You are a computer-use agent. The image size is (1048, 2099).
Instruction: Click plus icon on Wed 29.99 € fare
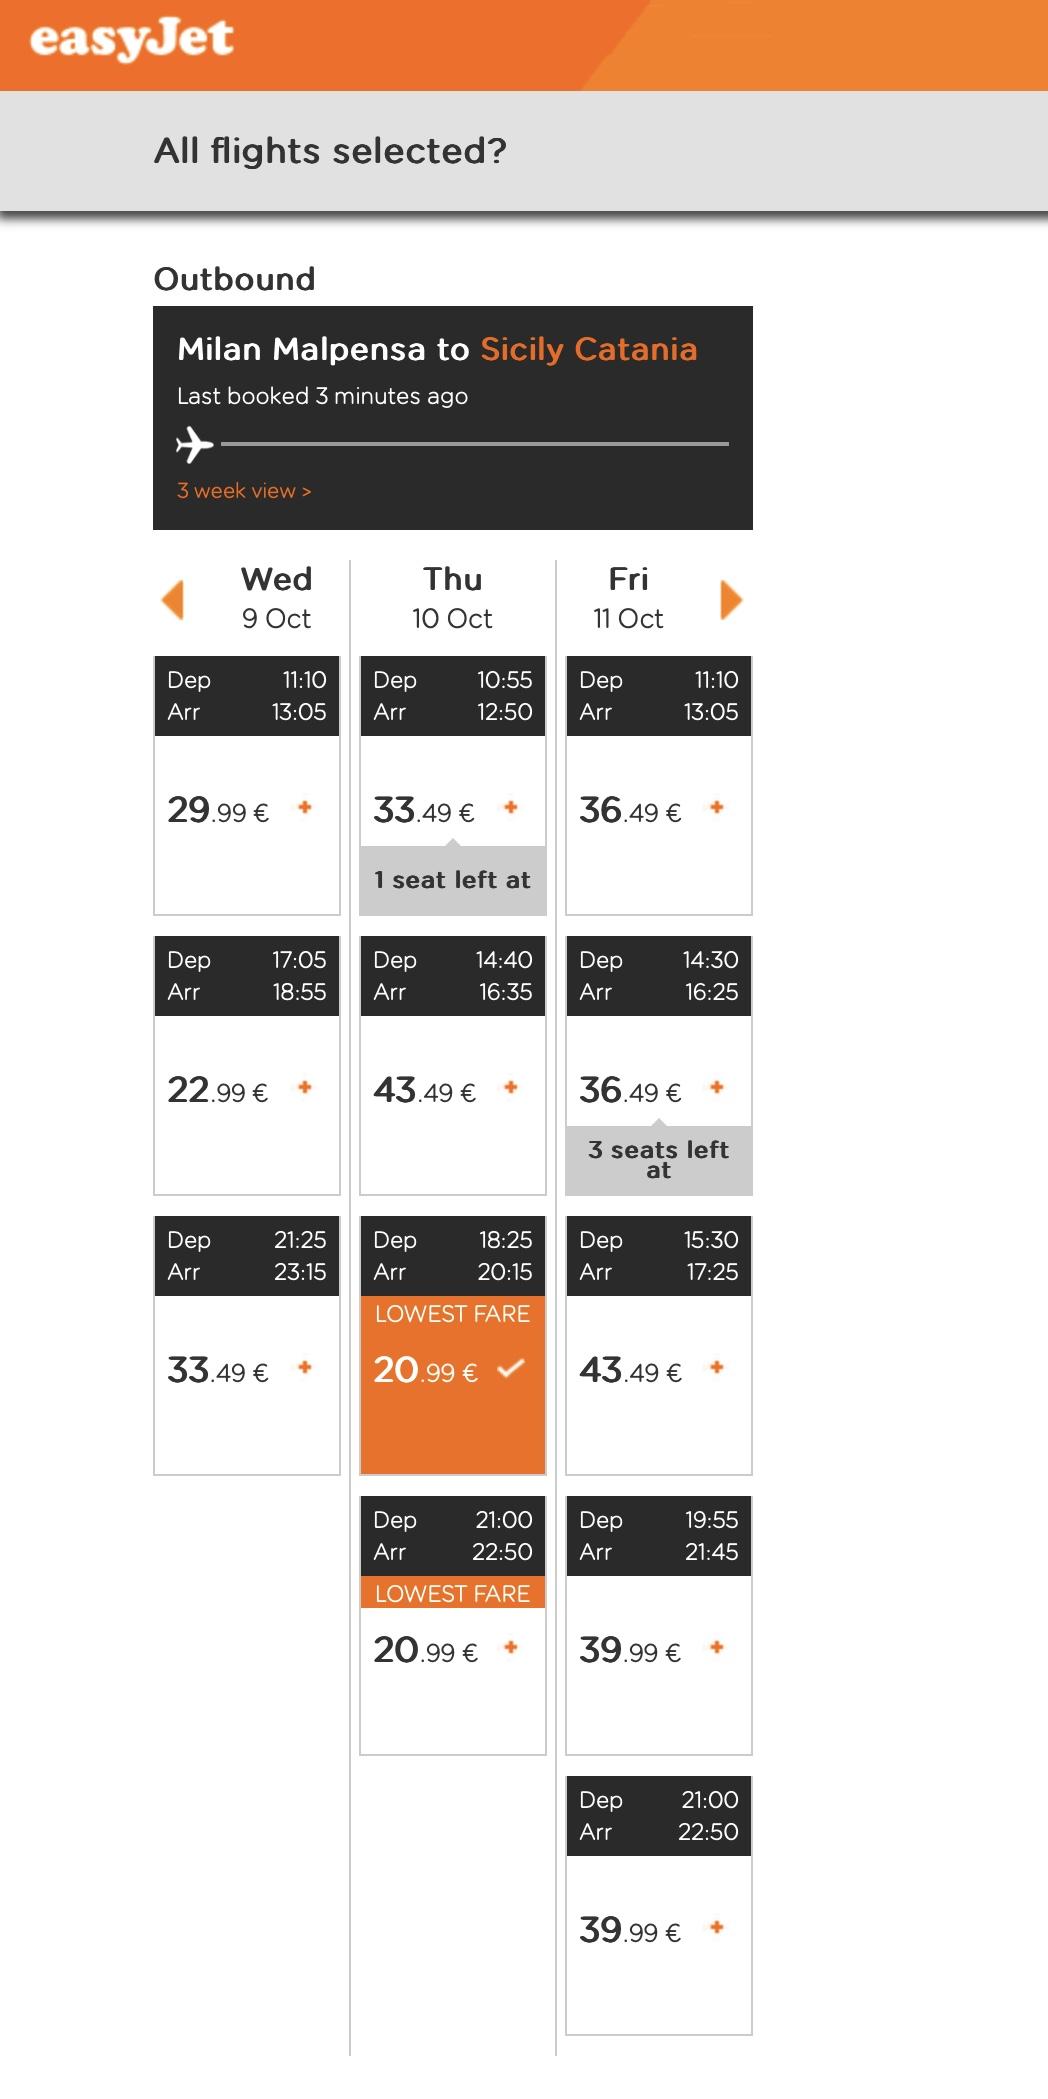coord(305,807)
